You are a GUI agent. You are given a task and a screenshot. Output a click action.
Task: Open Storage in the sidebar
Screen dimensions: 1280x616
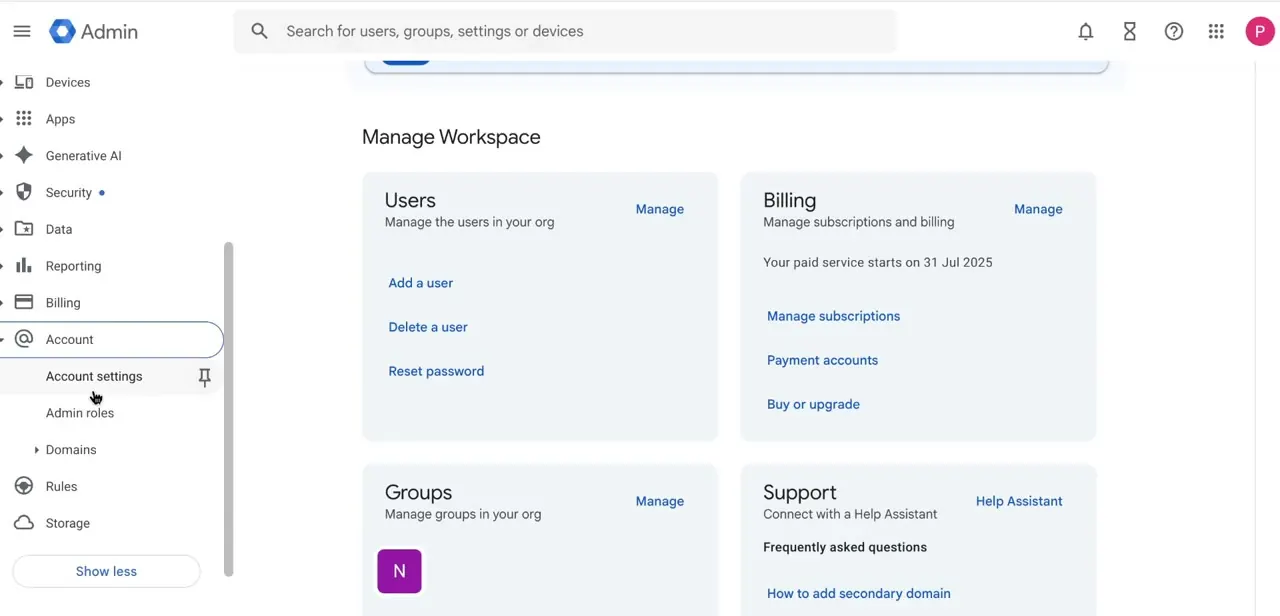[67, 523]
